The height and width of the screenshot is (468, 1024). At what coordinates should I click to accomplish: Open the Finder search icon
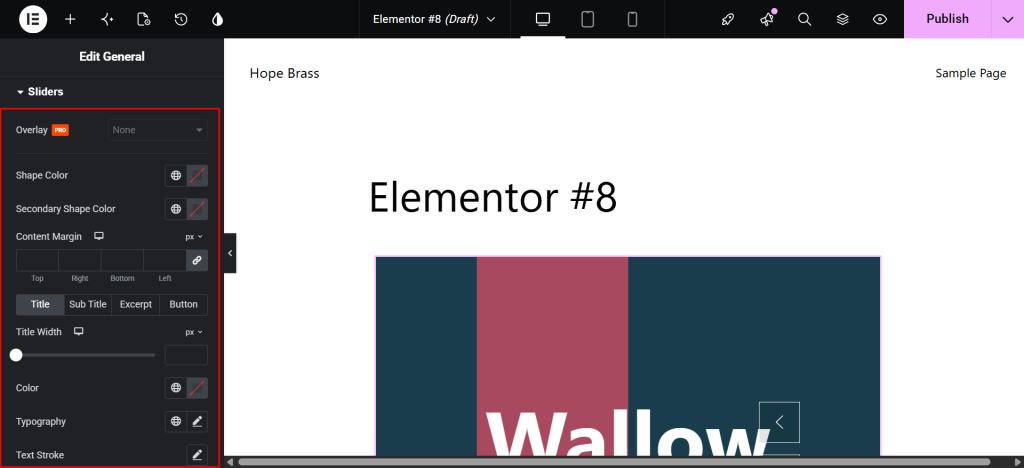click(805, 20)
